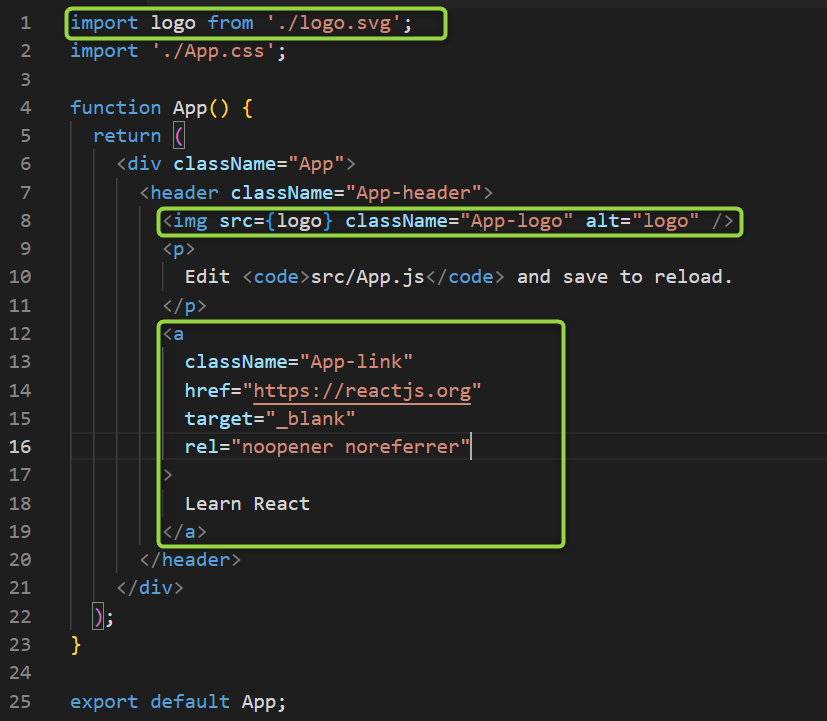Click the closing </header> tag
The height and width of the screenshot is (721, 827).
pos(190,559)
